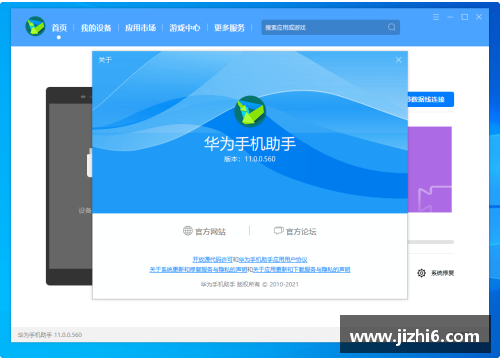Open the 官方网站 link
The image size is (500, 362).
pyautogui.click(x=210, y=231)
